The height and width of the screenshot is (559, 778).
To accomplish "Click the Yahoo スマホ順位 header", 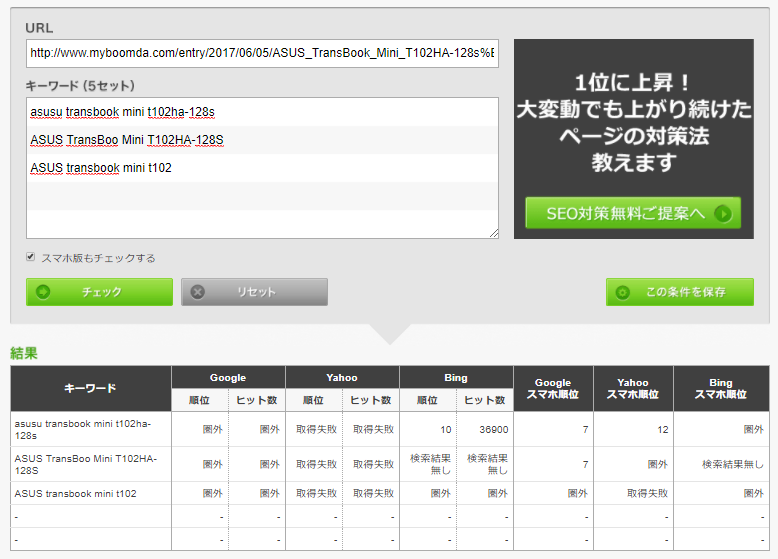I will 633,388.
